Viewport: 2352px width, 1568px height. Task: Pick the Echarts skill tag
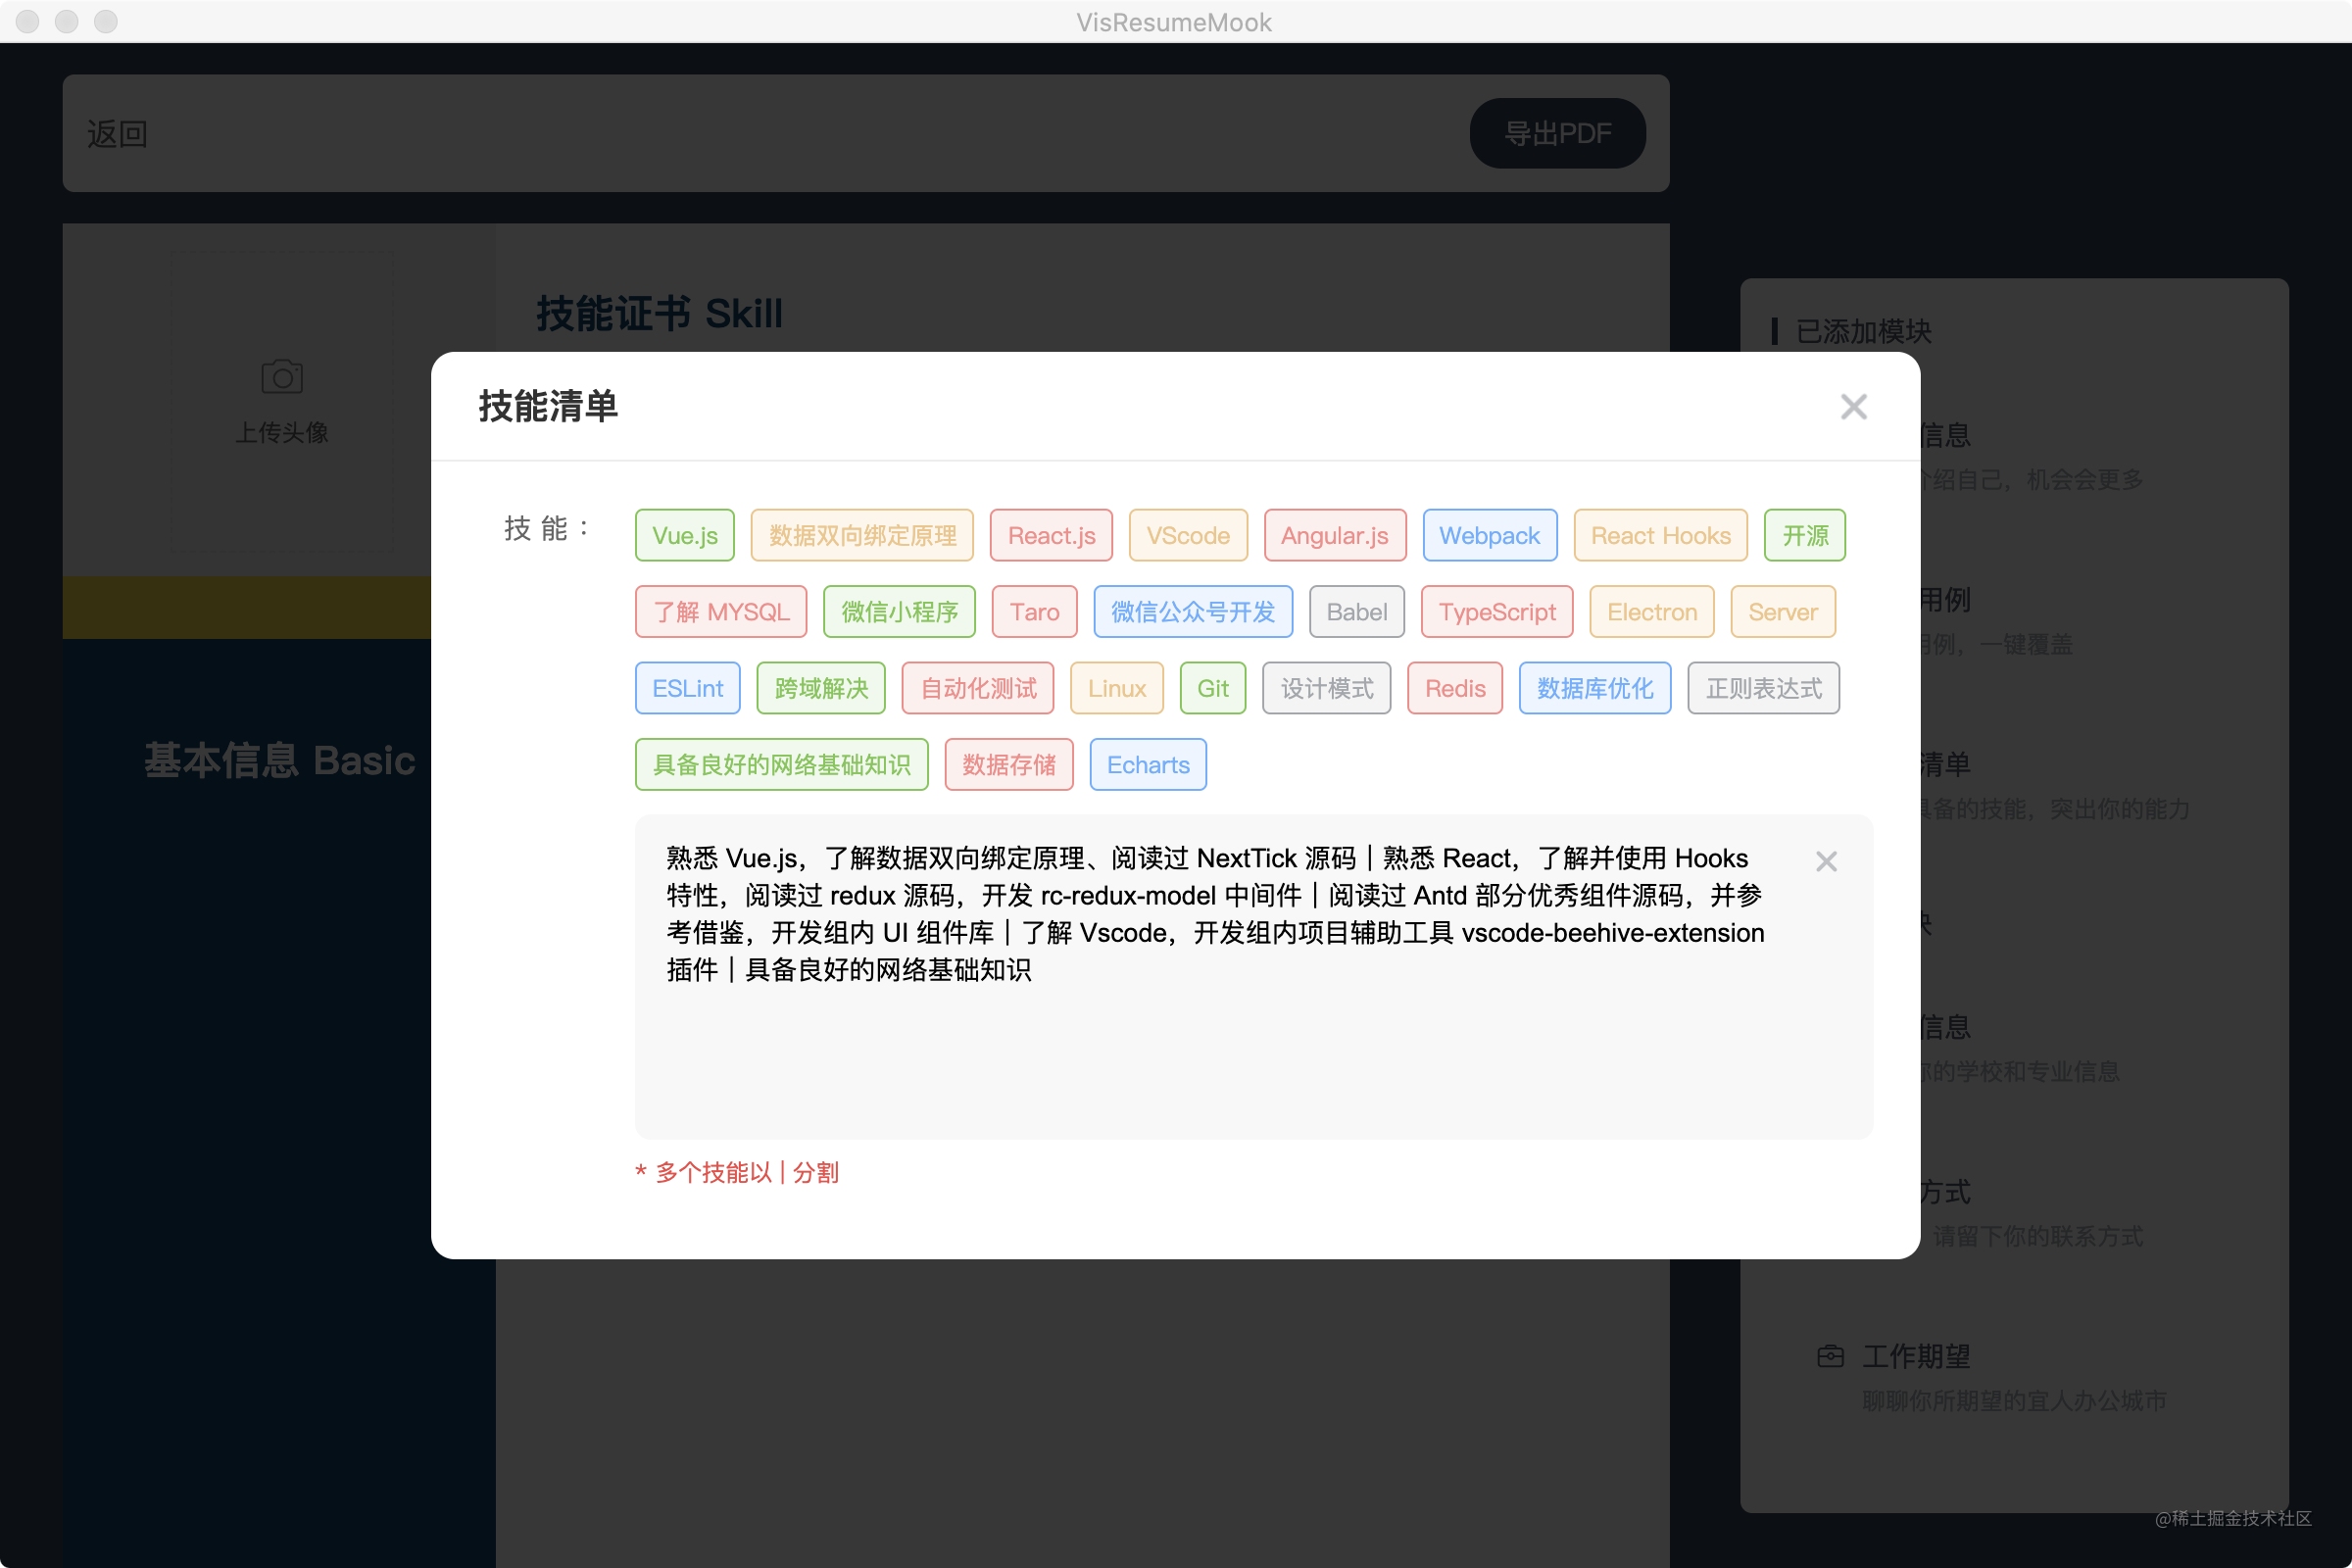1147,765
